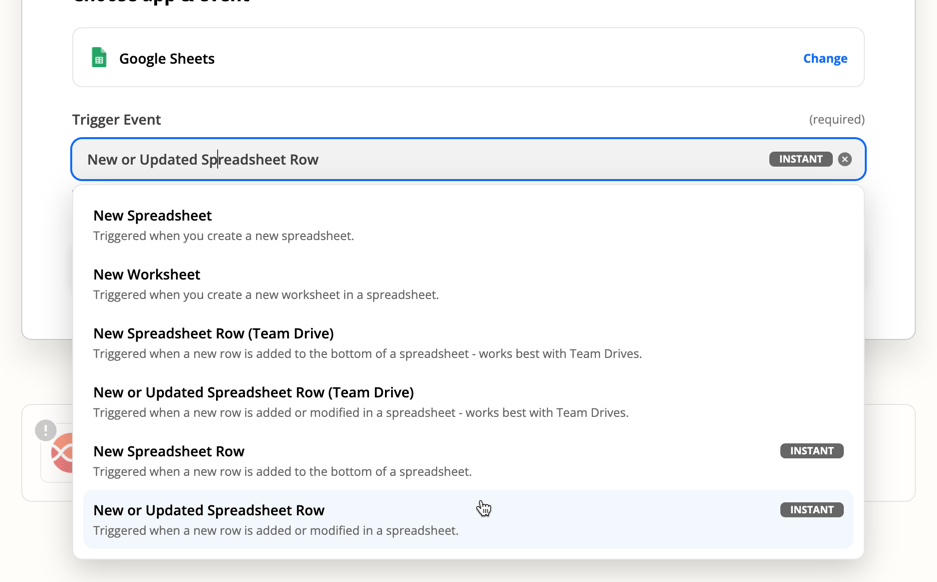Click the Google Sheets app icon
This screenshot has width=937, height=582.
click(x=99, y=57)
